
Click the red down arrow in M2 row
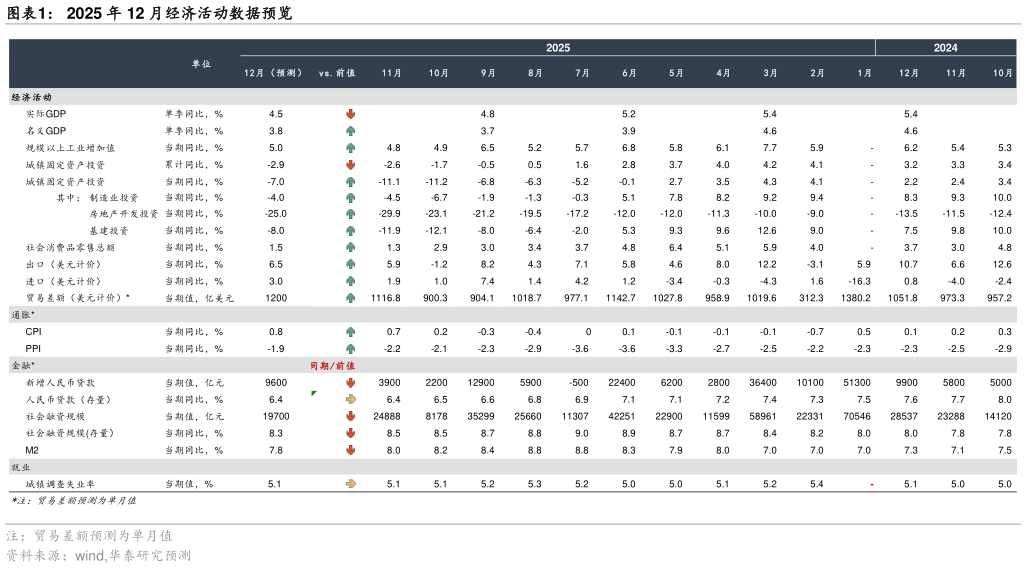point(350,451)
